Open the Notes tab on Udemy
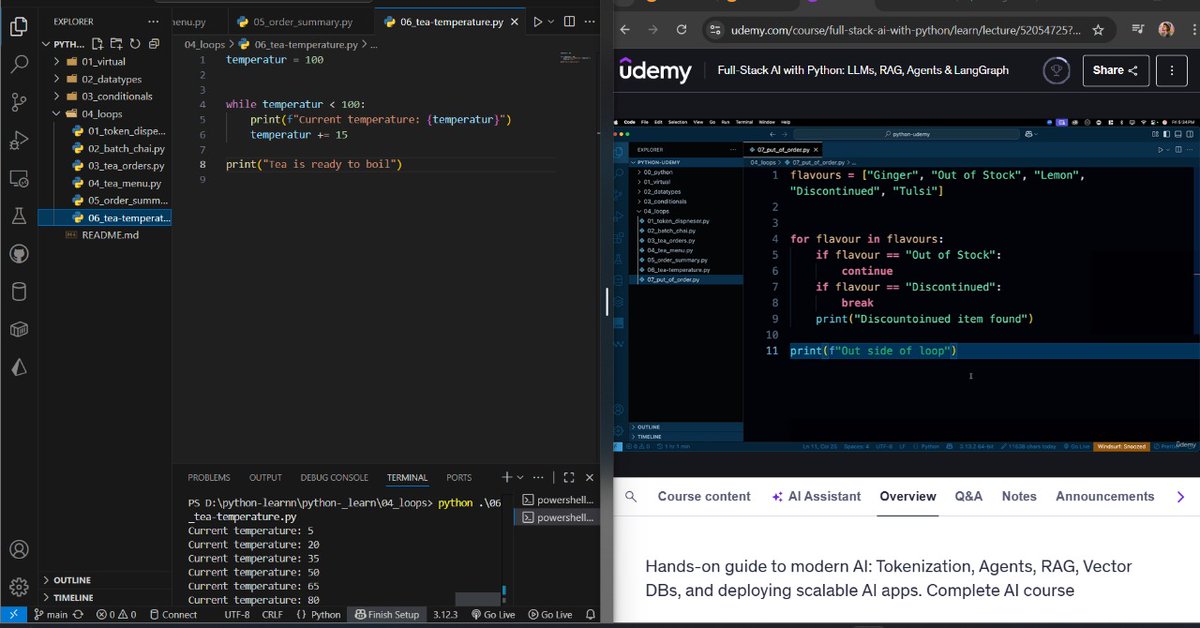Viewport: 1200px width, 628px height. pyautogui.click(x=1019, y=496)
